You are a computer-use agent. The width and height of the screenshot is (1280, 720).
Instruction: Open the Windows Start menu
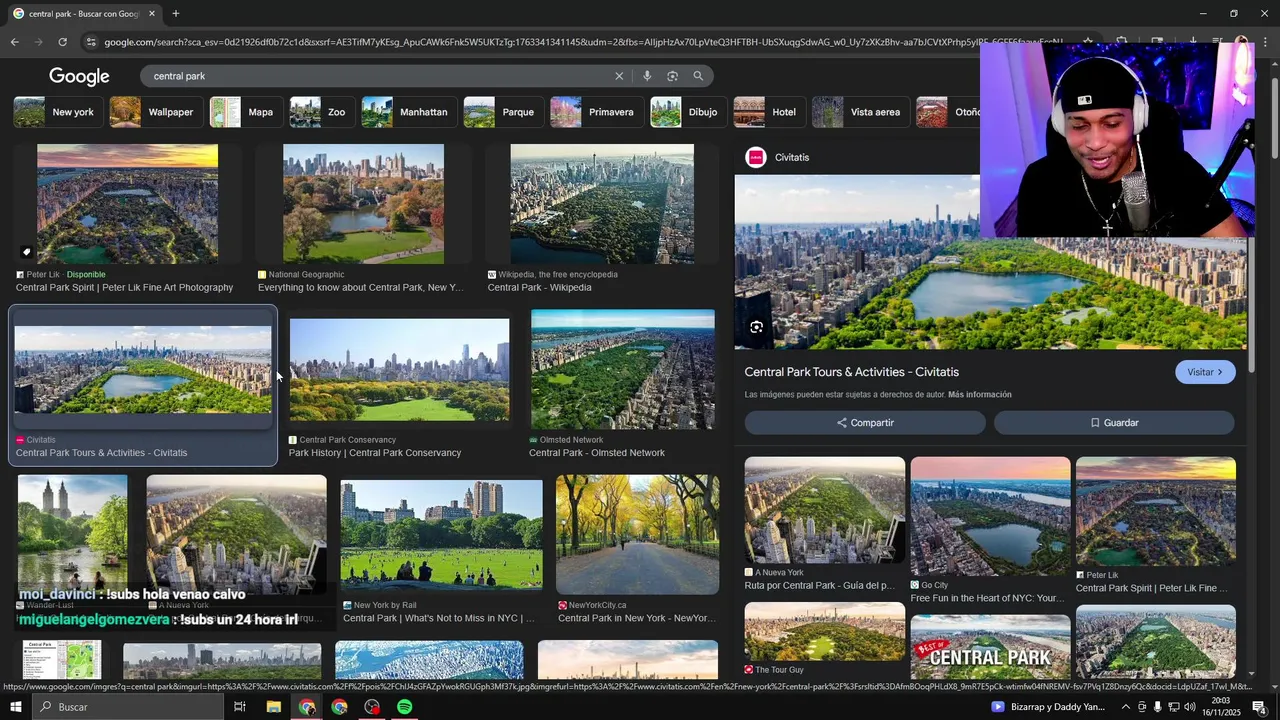point(15,707)
